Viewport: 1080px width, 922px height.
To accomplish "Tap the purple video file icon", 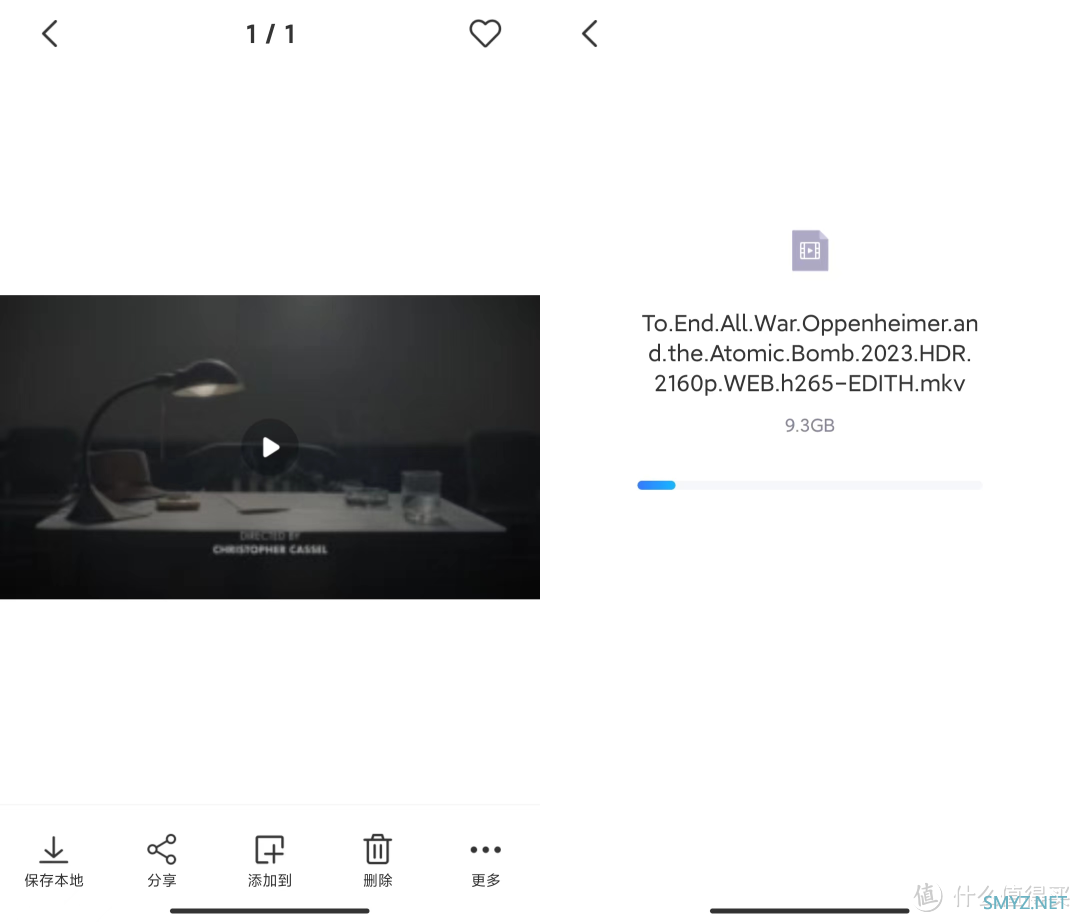I will click(x=810, y=251).
